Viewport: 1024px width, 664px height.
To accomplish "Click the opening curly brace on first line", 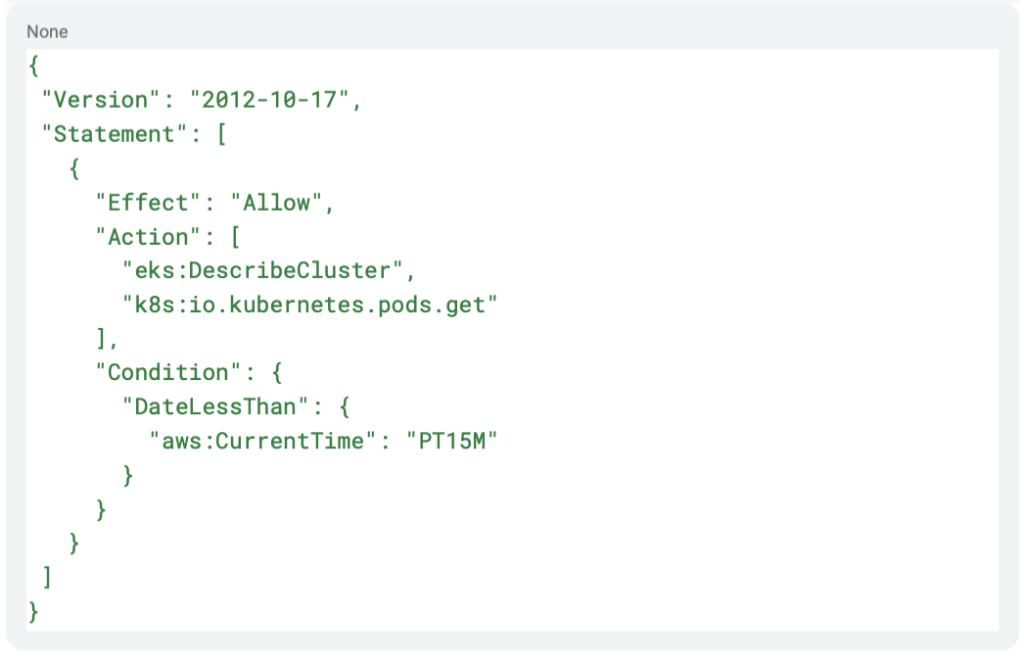I will (x=34, y=66).
